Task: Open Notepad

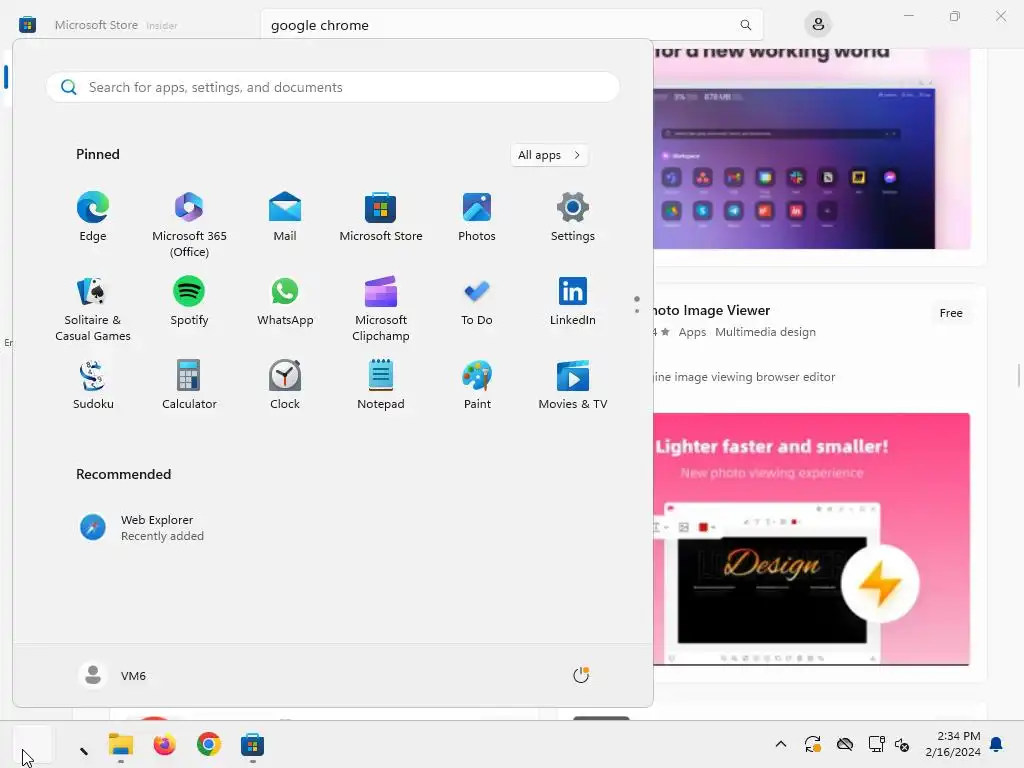Action: [x=381, y=385]
